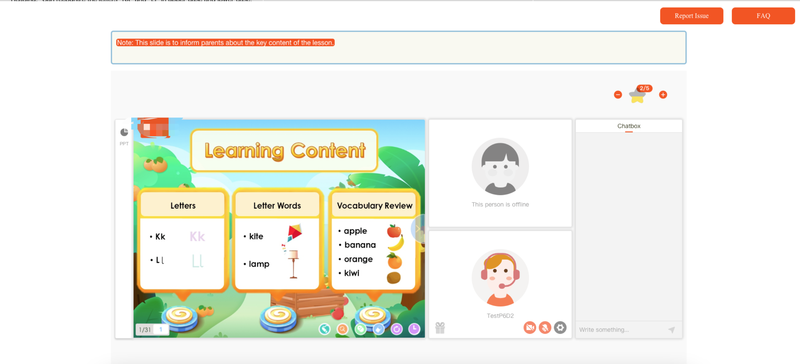Focus the 'Write something...' chat input
This screenshot has width=800, height=364.
coord(621,330)
